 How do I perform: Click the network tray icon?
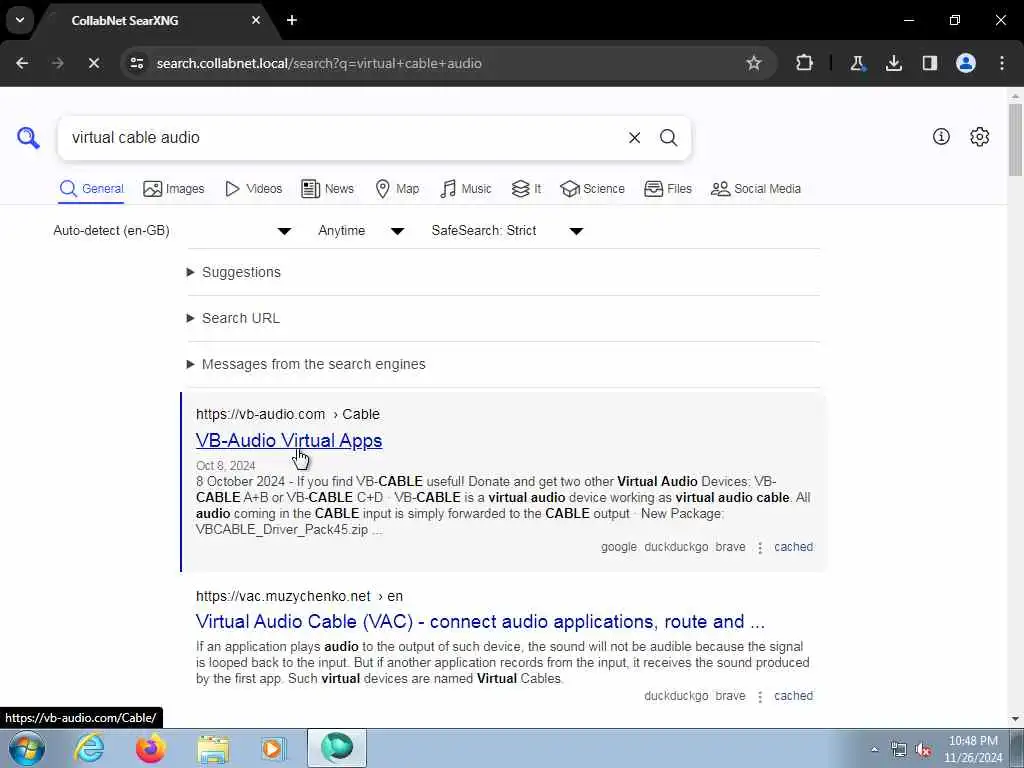click(x=899, y=750)
